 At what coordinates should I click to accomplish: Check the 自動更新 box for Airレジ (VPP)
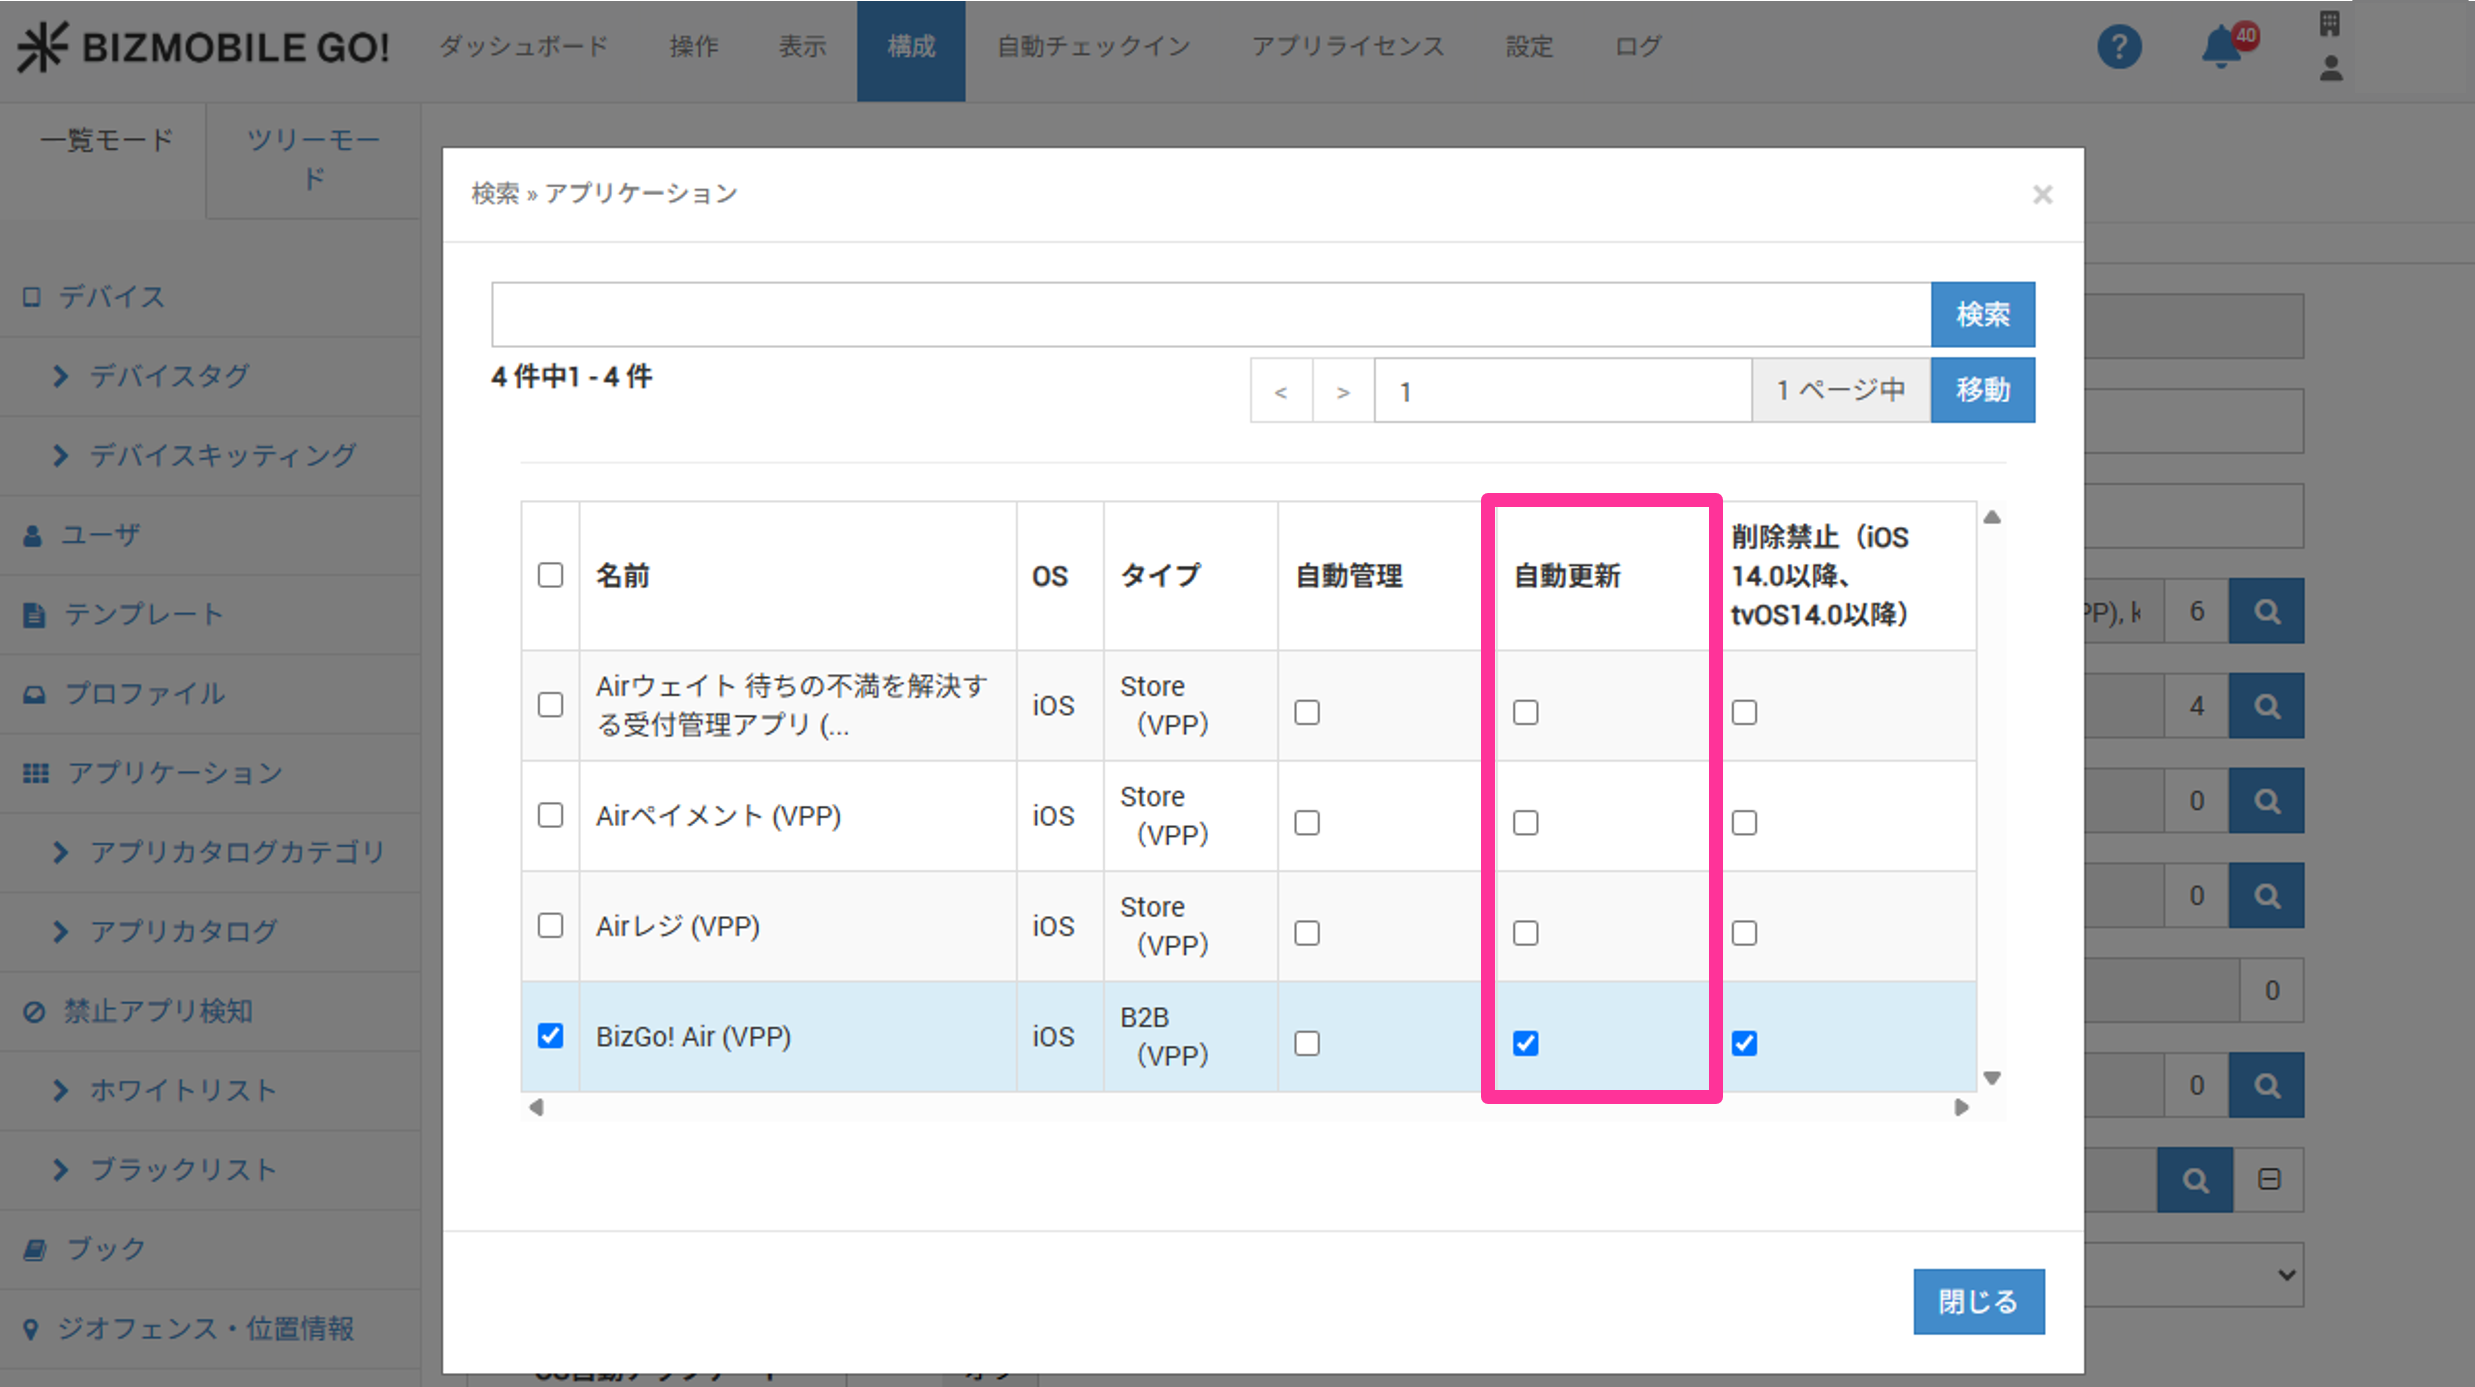tap(1525, 933)
